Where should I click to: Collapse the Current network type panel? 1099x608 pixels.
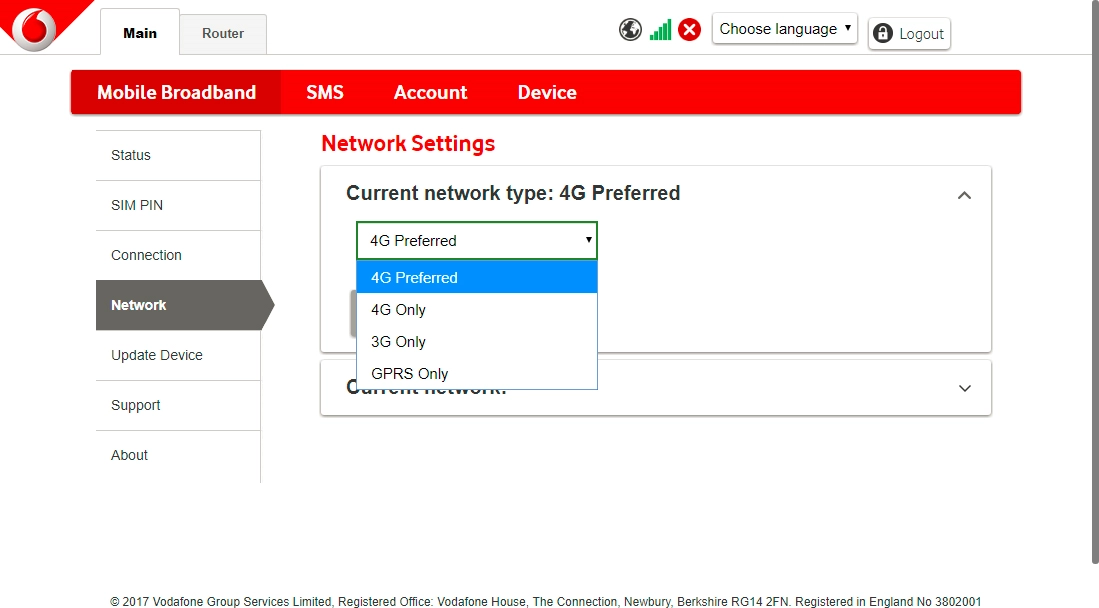[964, 195]
